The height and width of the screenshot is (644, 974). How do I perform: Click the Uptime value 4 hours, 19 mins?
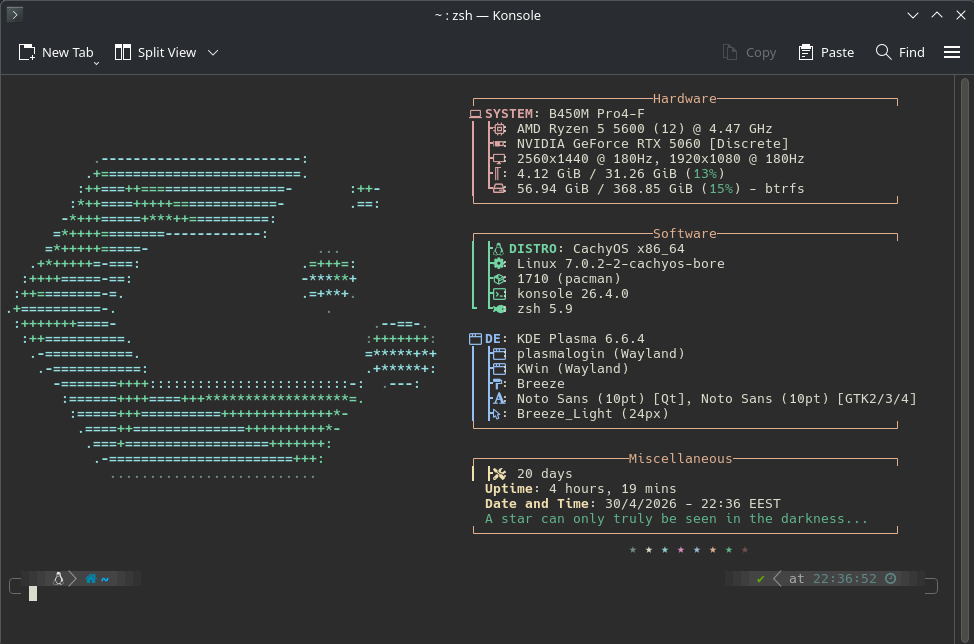612,489
